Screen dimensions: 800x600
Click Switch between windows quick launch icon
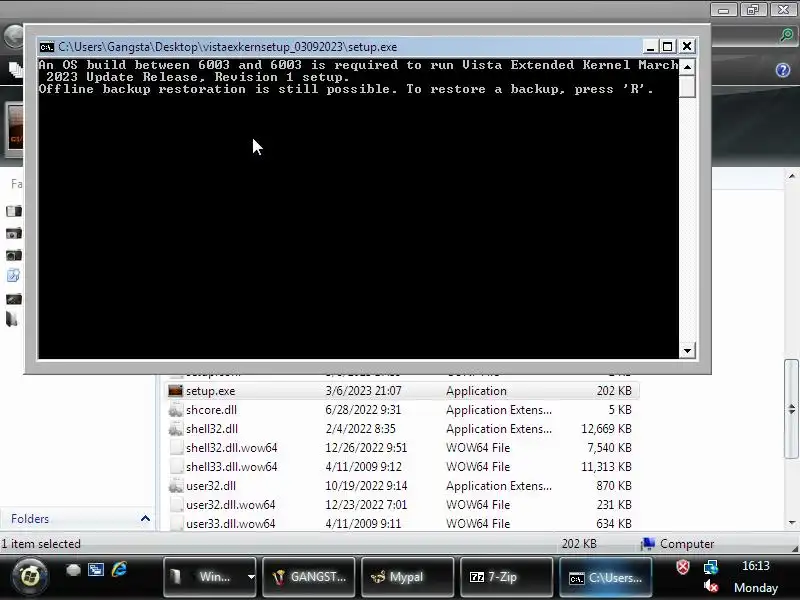(95, 570)
